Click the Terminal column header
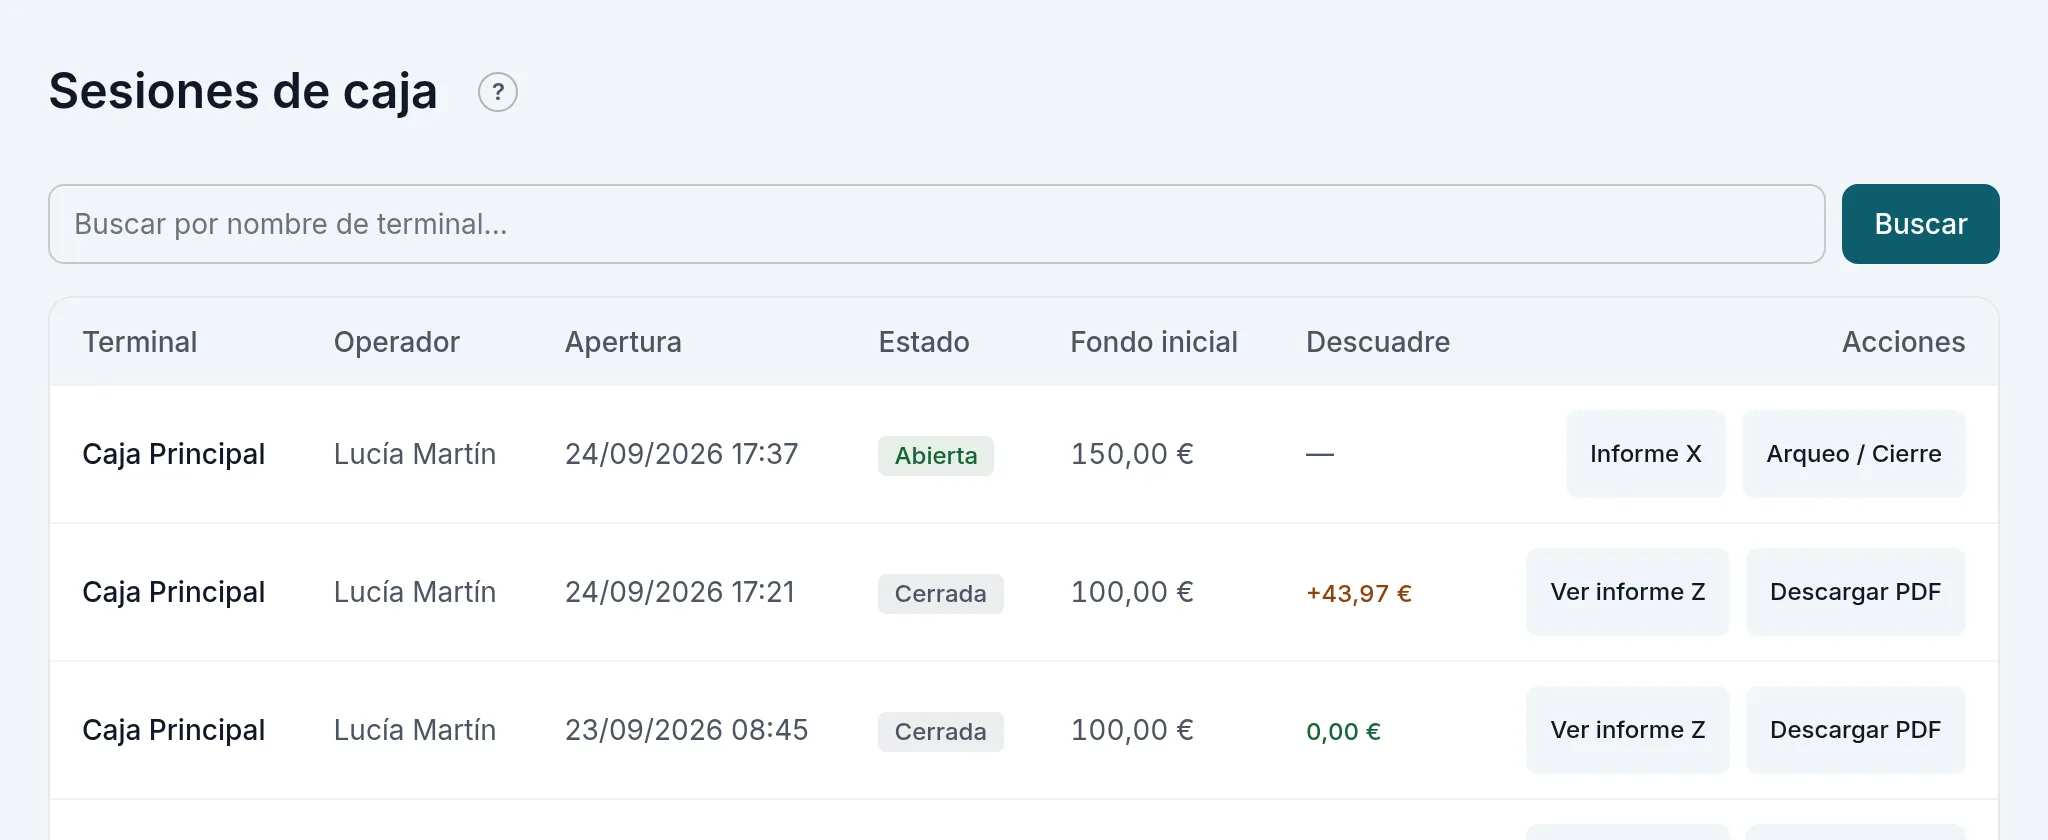Screen dimensions: 2048x840 tap(140, 342)
